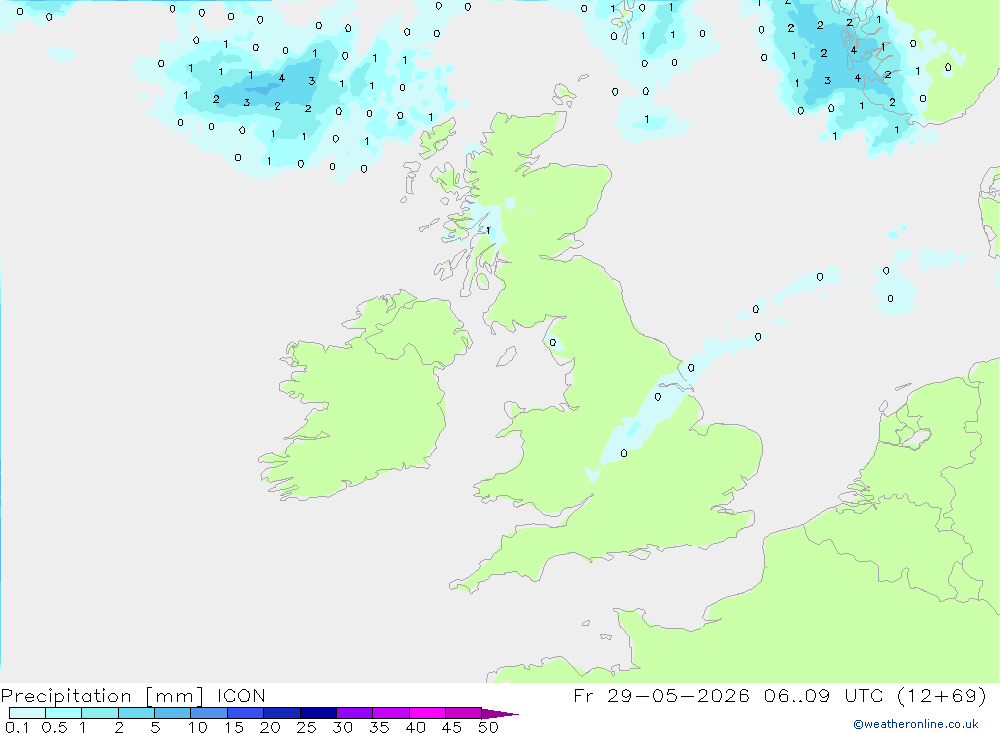Click the legend label "0.5"
1000x733 pixels.
pyautogui.click(x=54, y=727)
